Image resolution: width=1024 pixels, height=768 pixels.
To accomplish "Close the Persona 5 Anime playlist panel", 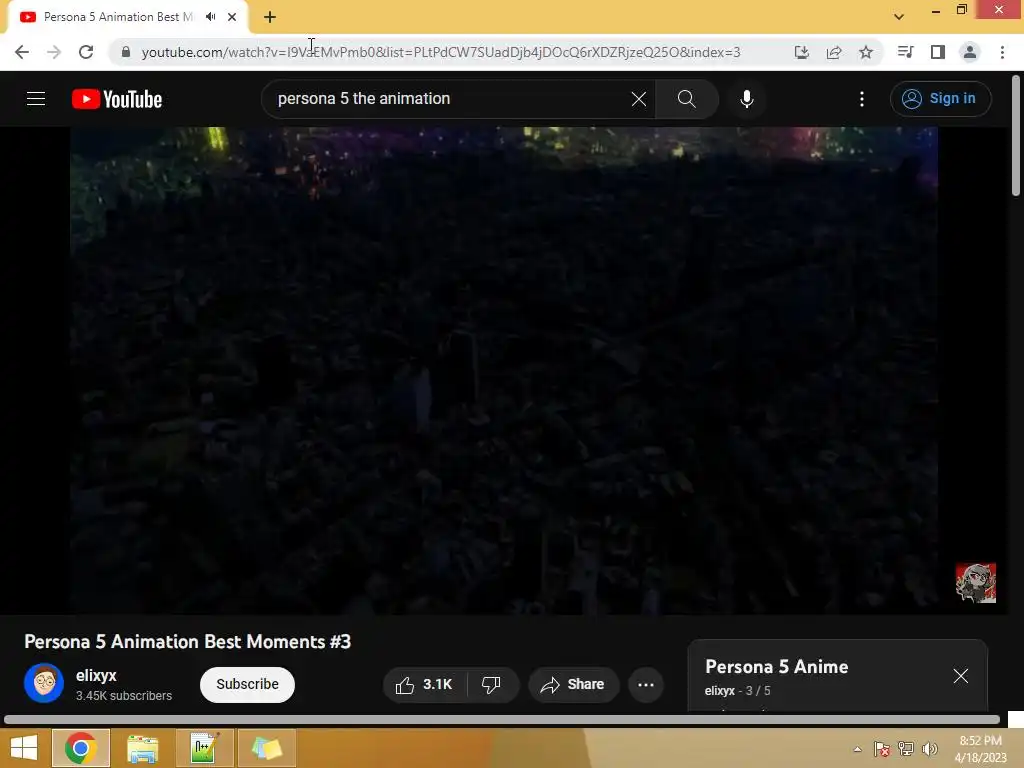I will coord(961,676).
